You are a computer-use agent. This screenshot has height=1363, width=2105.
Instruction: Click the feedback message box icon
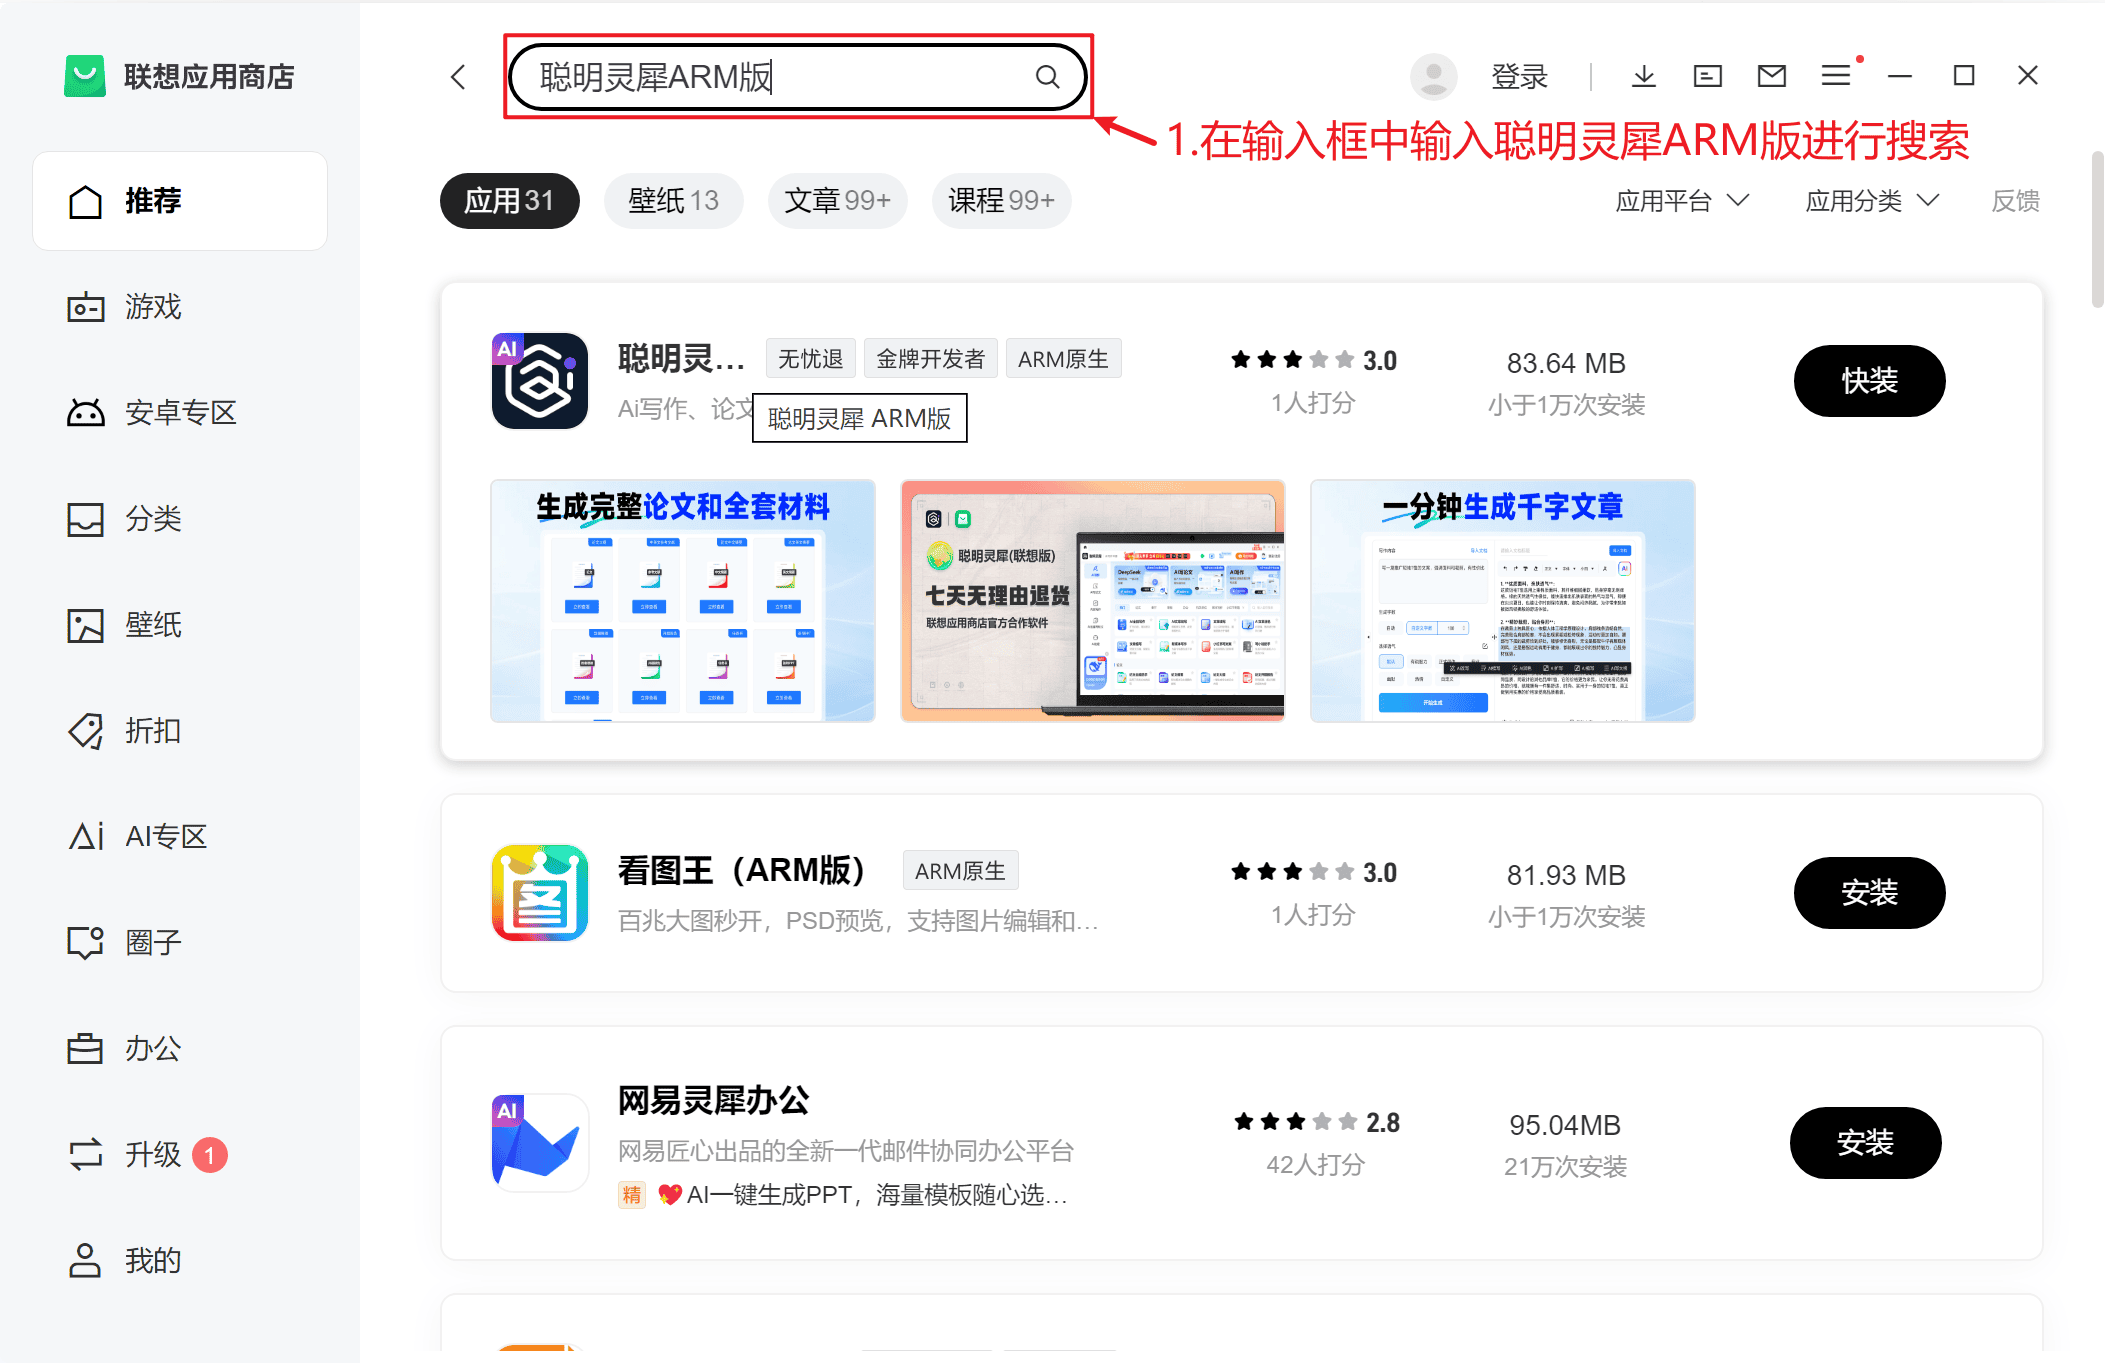(1708, 76)
